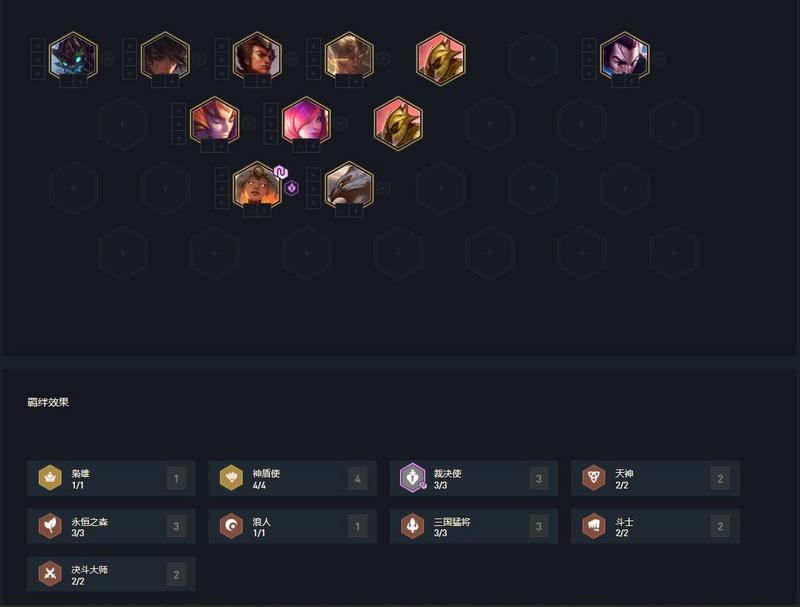Click the purple spiral emblem badge on the champion
Viewport: 800px width, 607px height.
(x=281, y=172)
